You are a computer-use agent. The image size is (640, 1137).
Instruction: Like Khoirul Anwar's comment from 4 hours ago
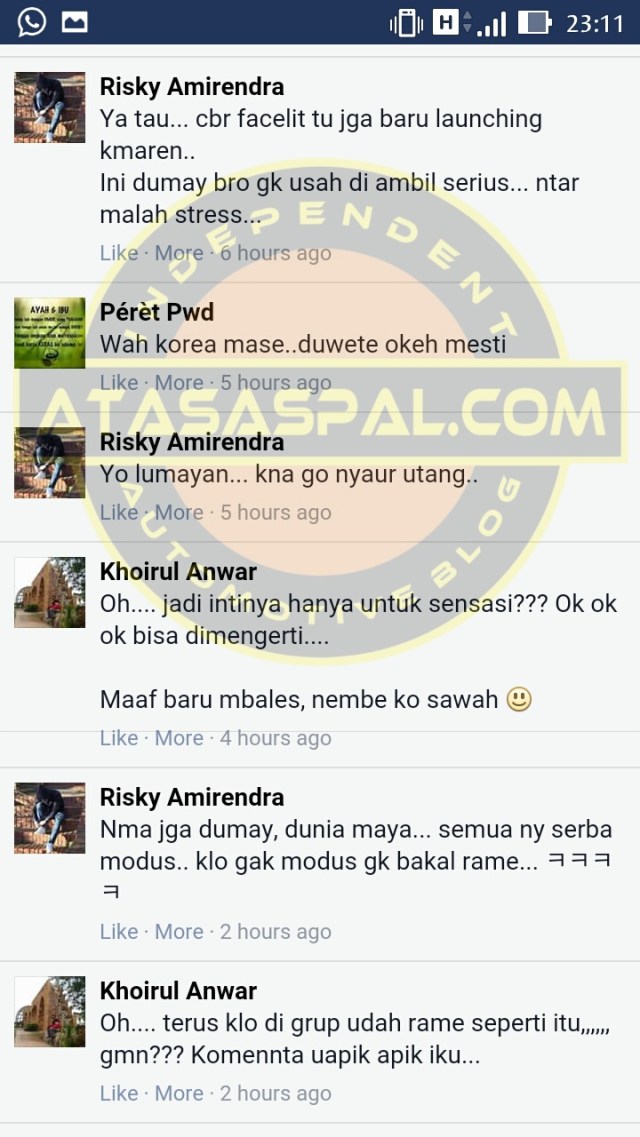[x=119, y=738]
